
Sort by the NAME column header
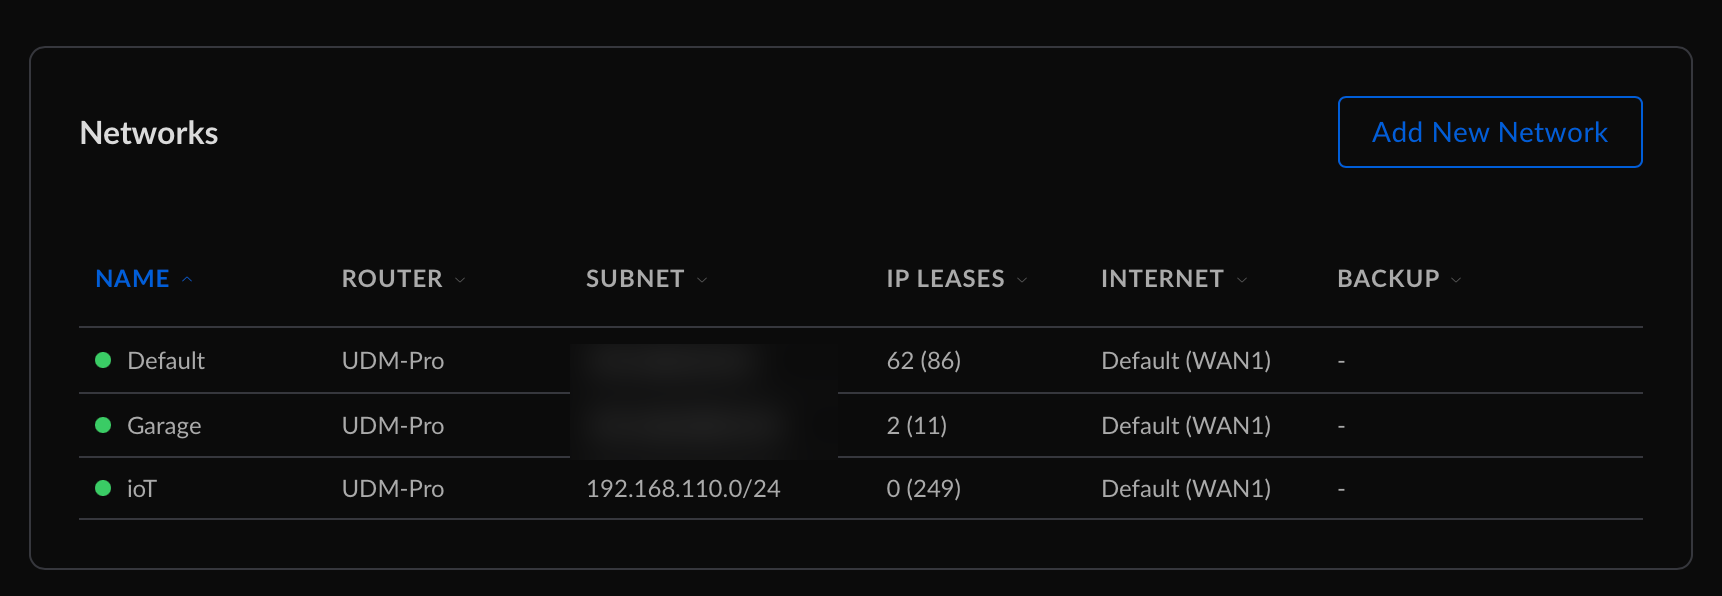[x=132, y=279]
